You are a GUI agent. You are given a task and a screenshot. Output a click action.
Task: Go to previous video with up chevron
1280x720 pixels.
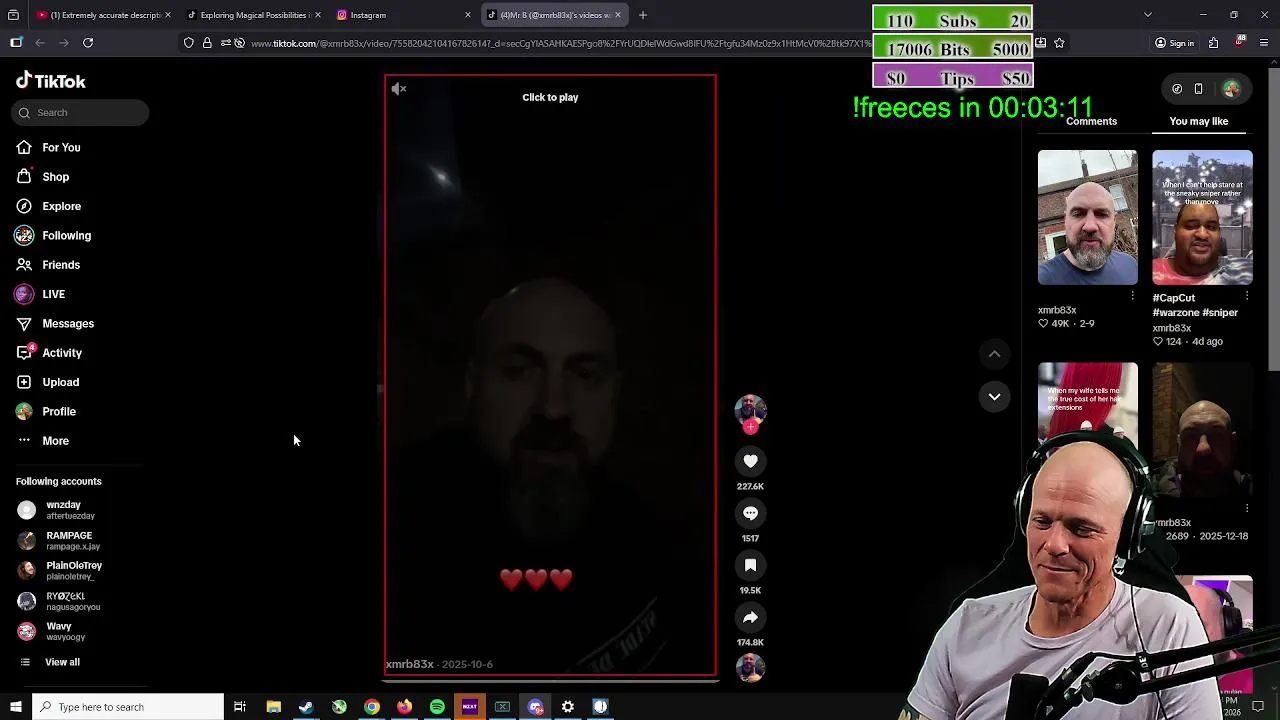click(x=994, y=354)
